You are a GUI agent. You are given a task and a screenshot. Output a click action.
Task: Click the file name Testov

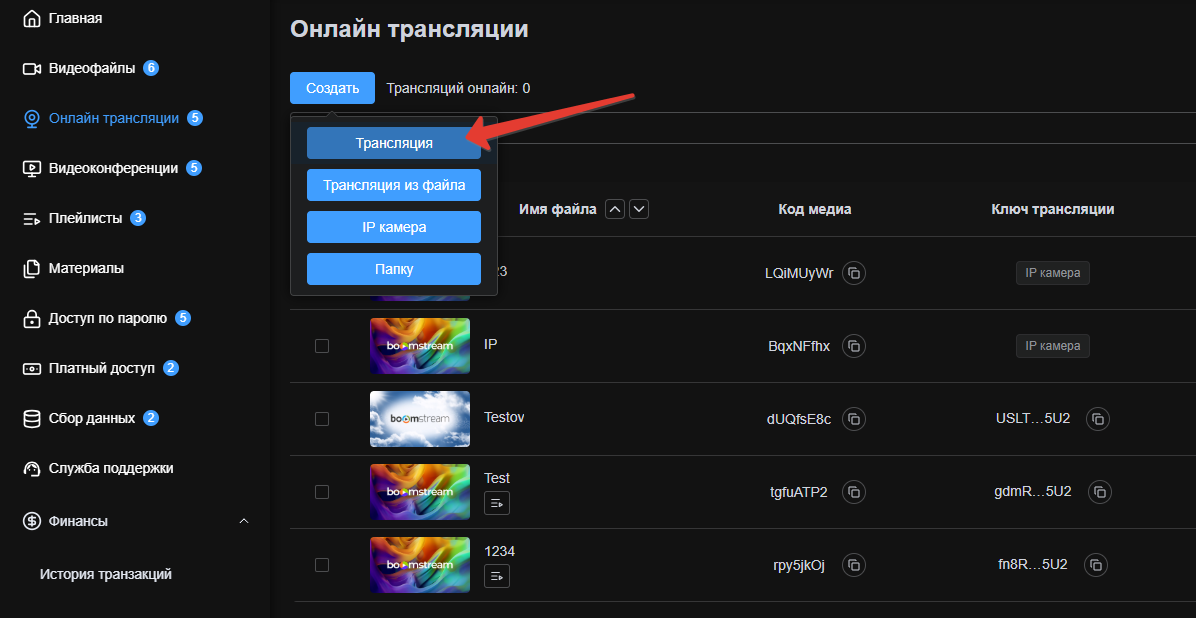coord(504,417)
